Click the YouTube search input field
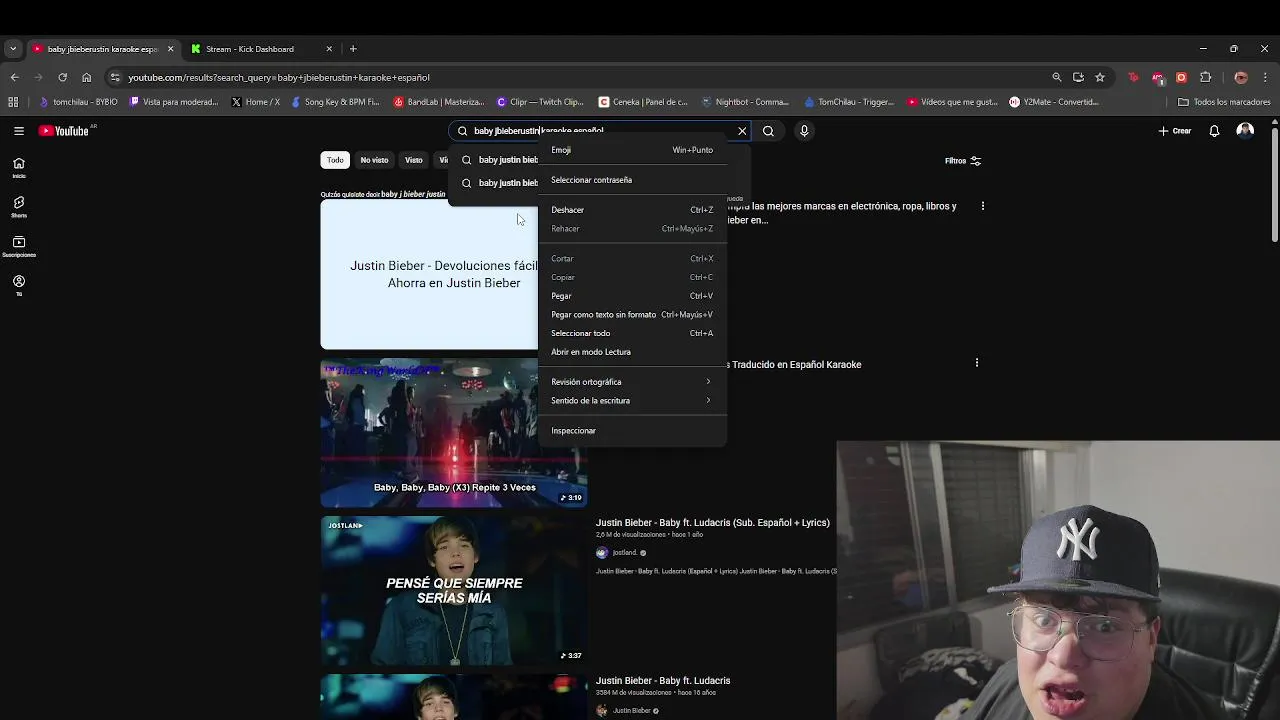The width and height of the screenshot is (1280, 720). click(x=600, y=131)
